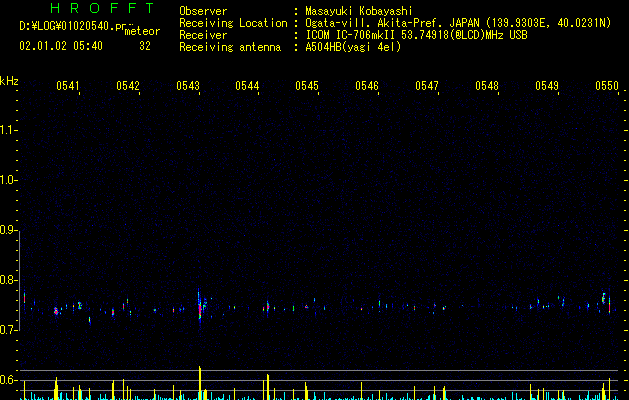This screenshot has height=400, width=629.
Task: Click the 'Receiving antenna' label
Action: pos(230,47)
